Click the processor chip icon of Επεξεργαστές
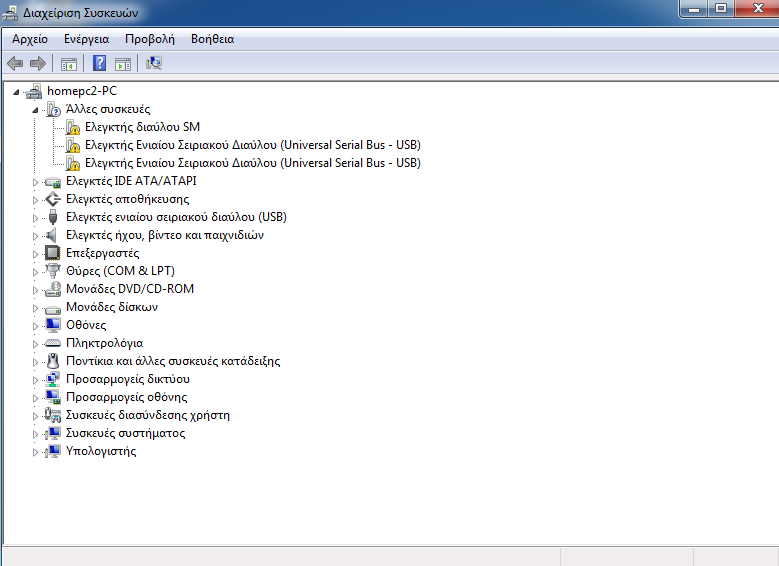The height and width of the screenshot is (566, 779). click(x=53, y=253)
